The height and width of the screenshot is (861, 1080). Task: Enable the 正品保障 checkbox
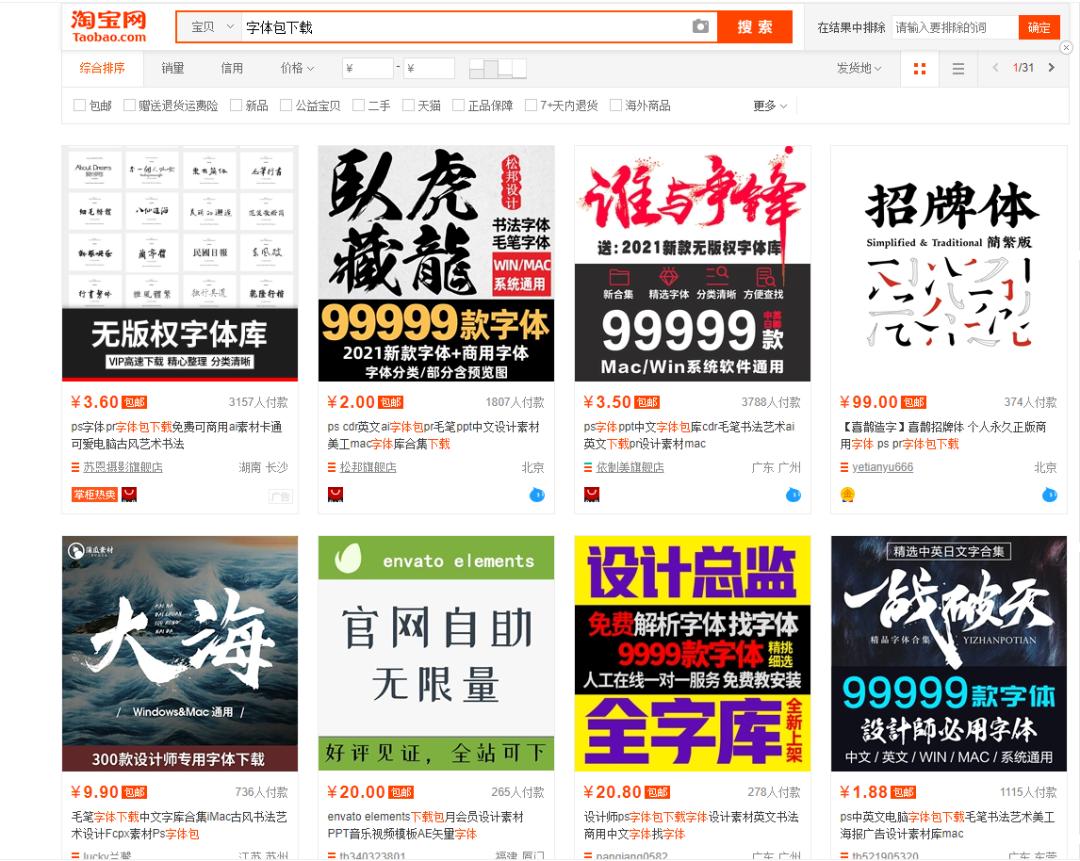pos(458,105)
